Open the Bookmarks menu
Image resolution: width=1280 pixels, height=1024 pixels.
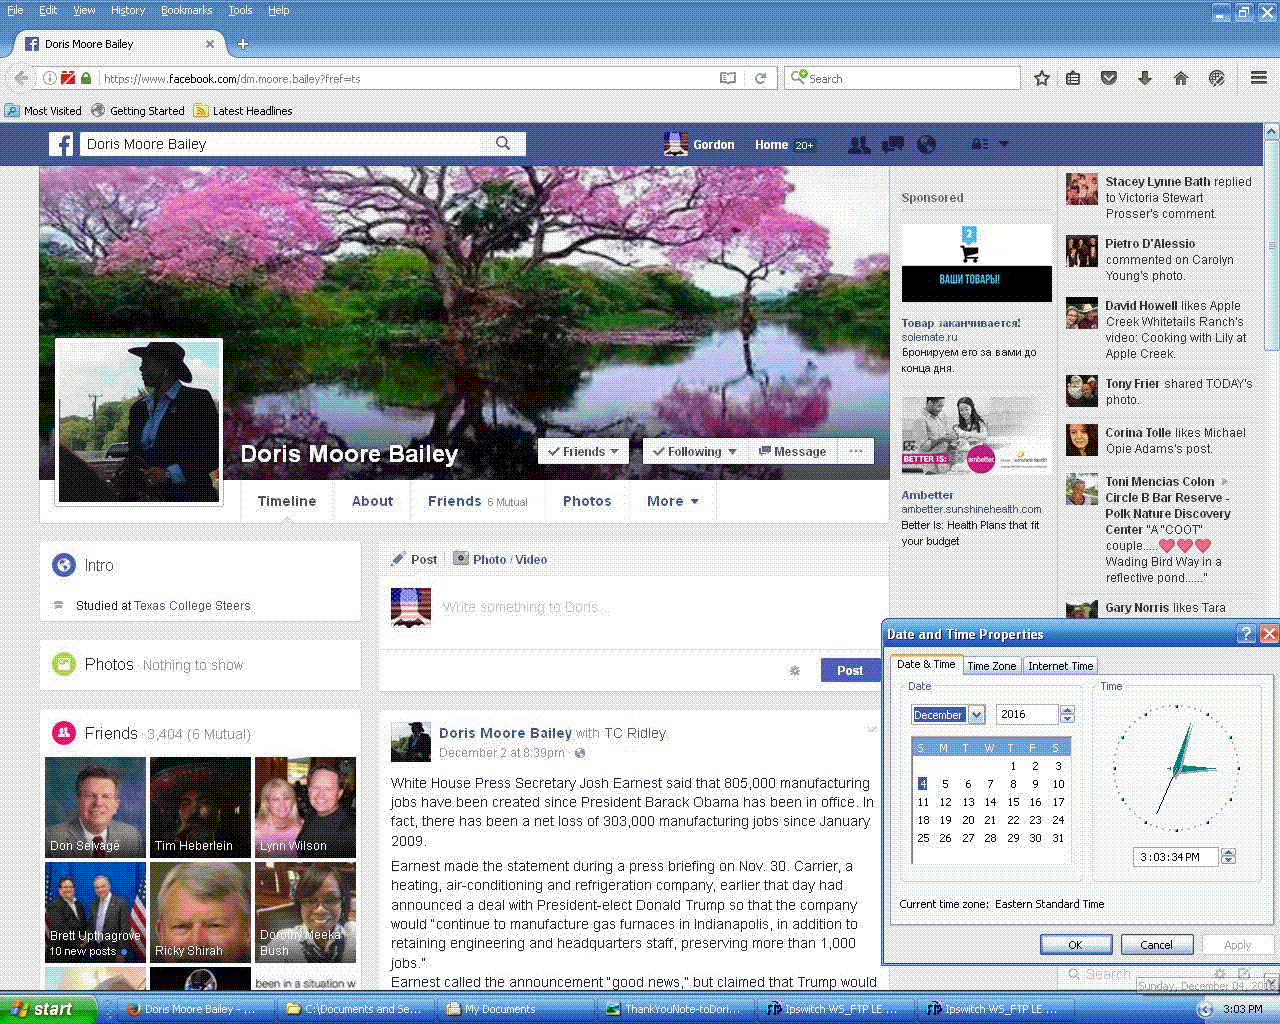coord(186,10)
